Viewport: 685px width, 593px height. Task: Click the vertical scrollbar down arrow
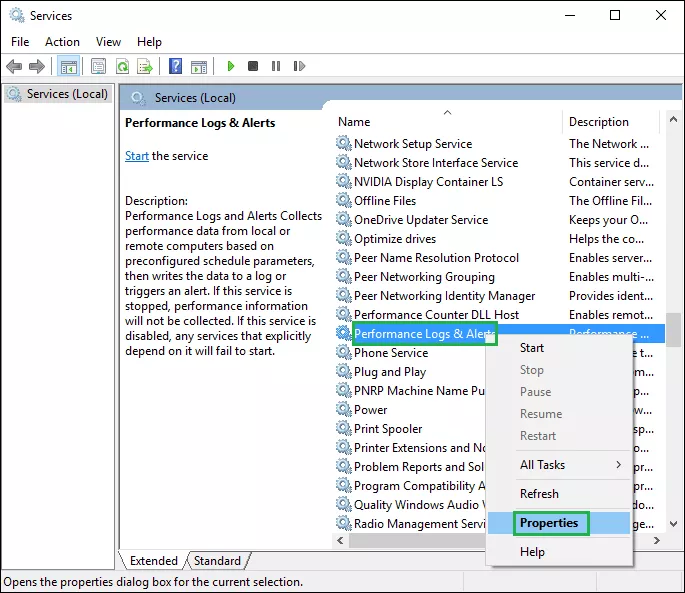click(673, 524)
